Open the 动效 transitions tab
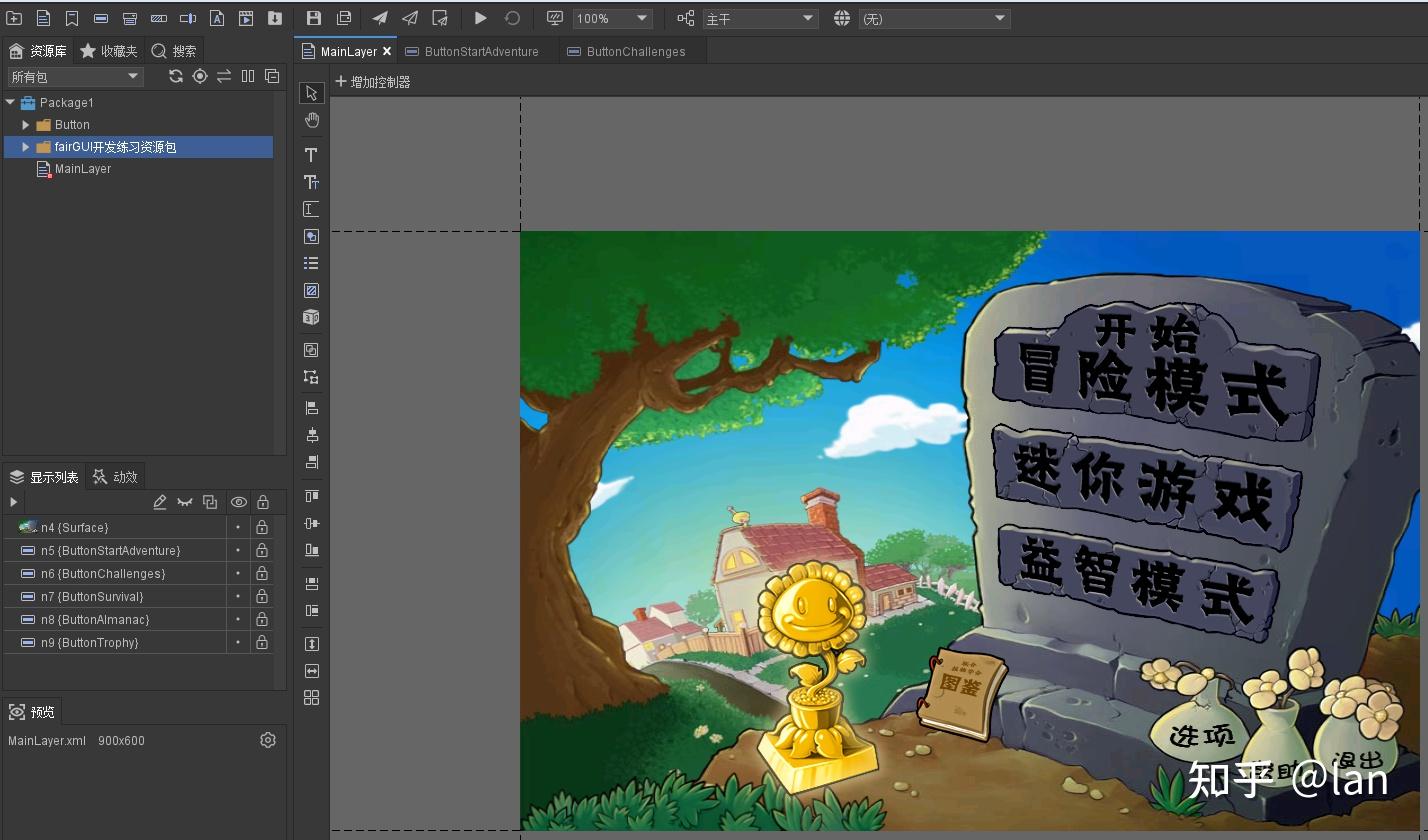Screen dimensions: 1428x840 point(116,477)
